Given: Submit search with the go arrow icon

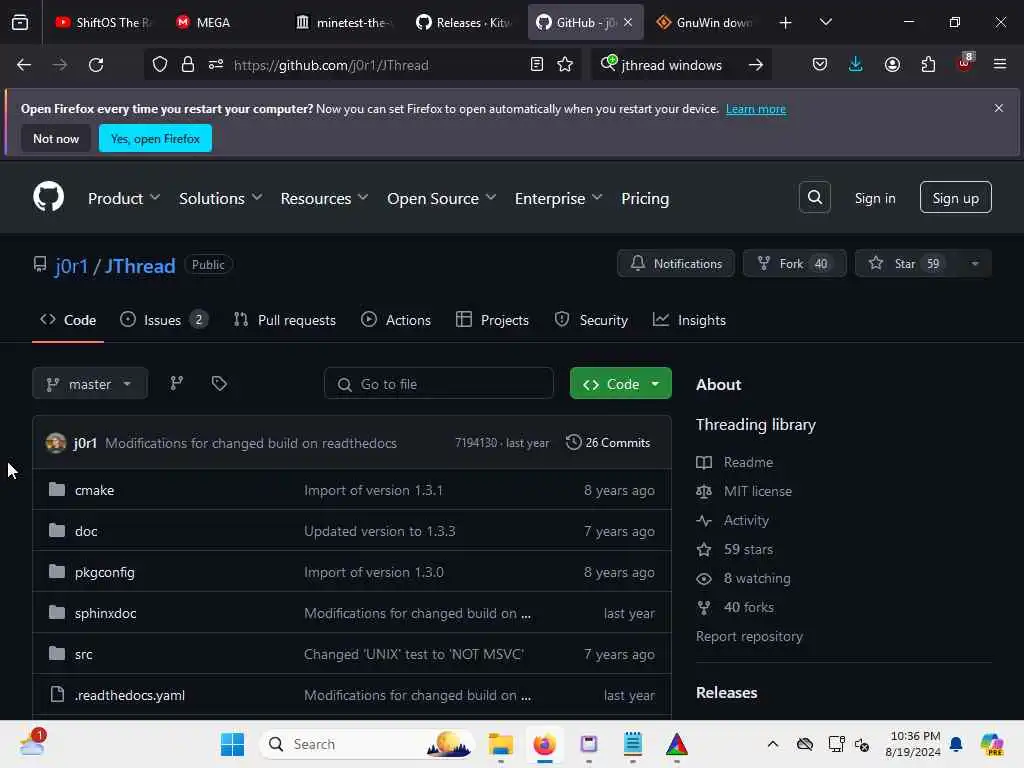Looking at the screenshot, I should (x=756, y=65).
